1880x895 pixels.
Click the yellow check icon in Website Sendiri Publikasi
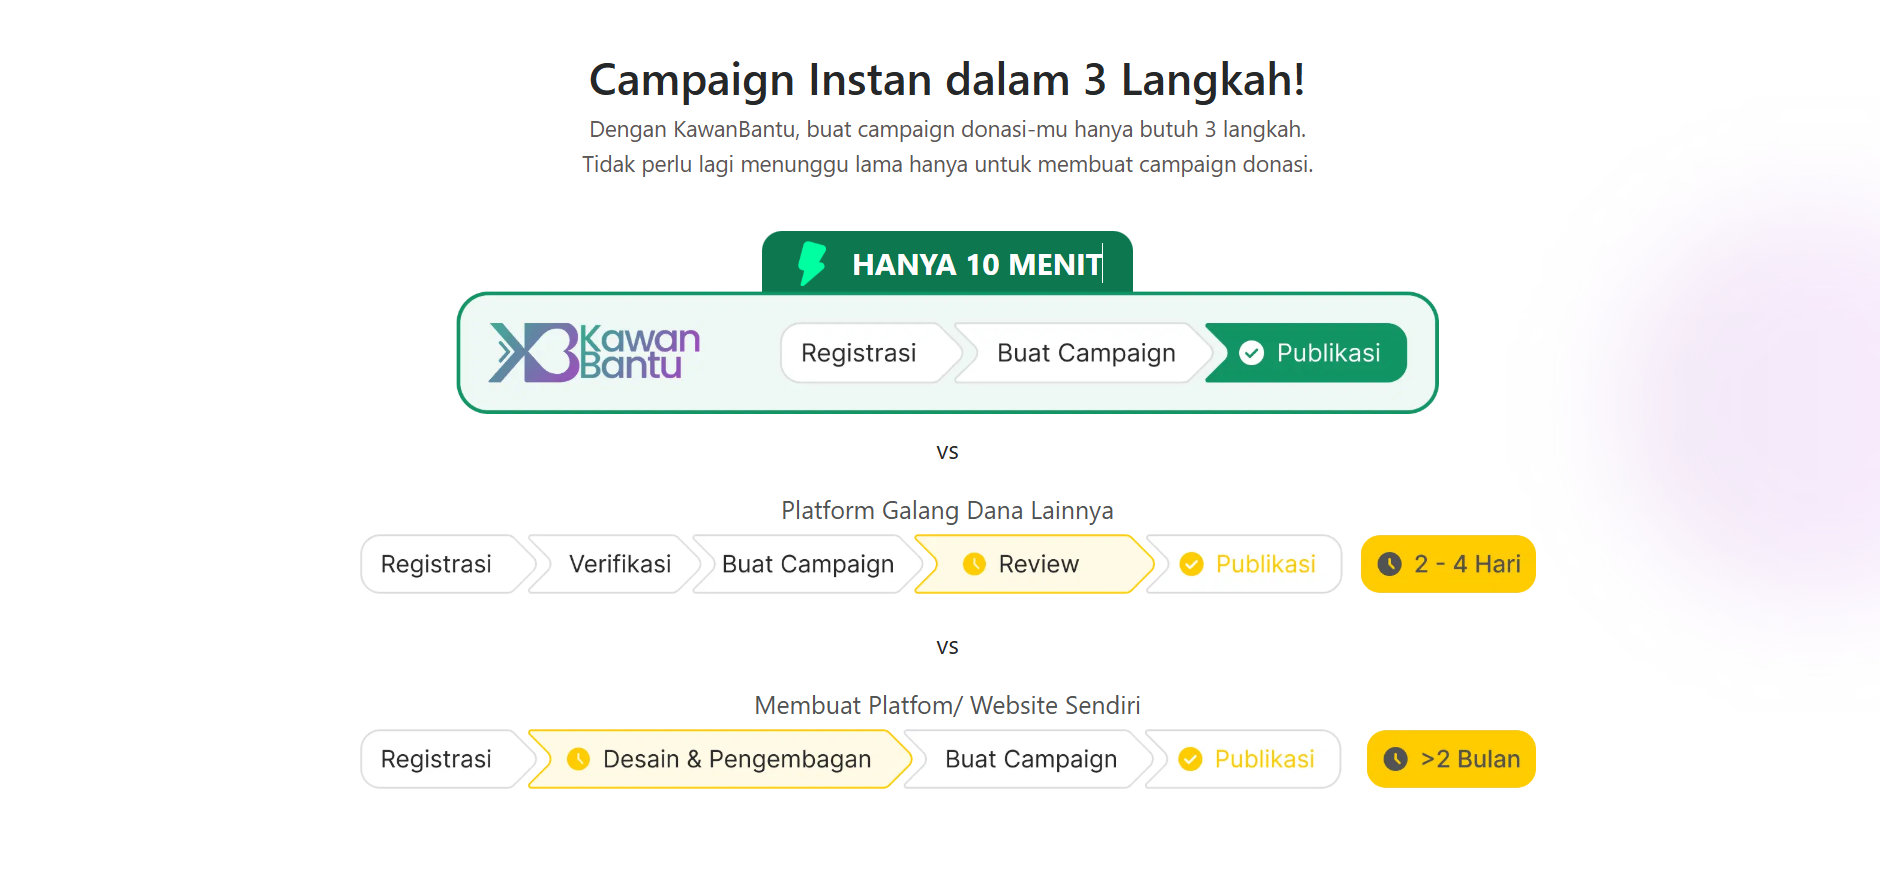pyautogui.click(x=1190, y=759)
